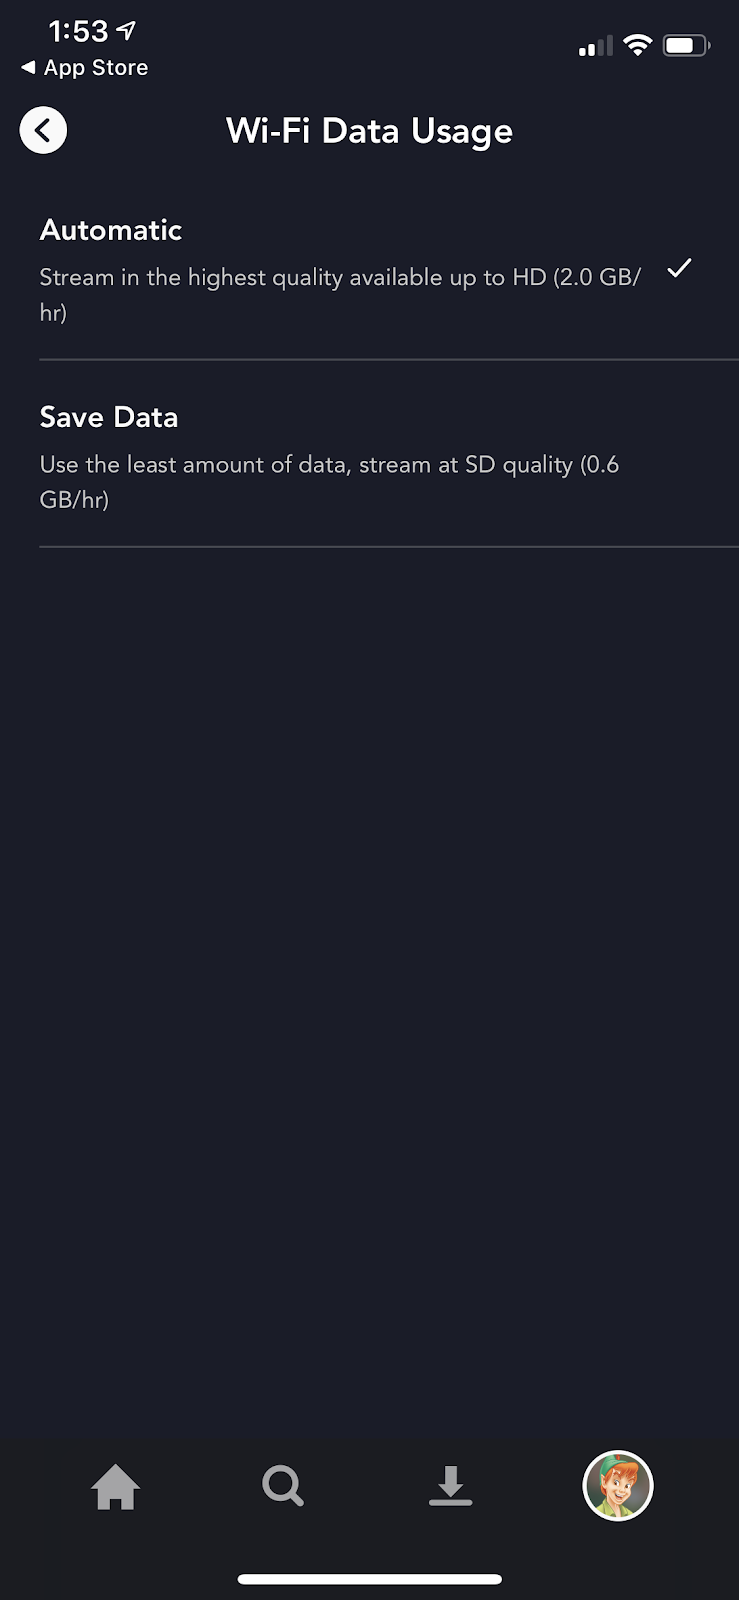Click the Wi-Fi status bar icon
Image resolution: width=739 pixels, height=1600 pixels.
pyautogui.click(x=637, y=45)
